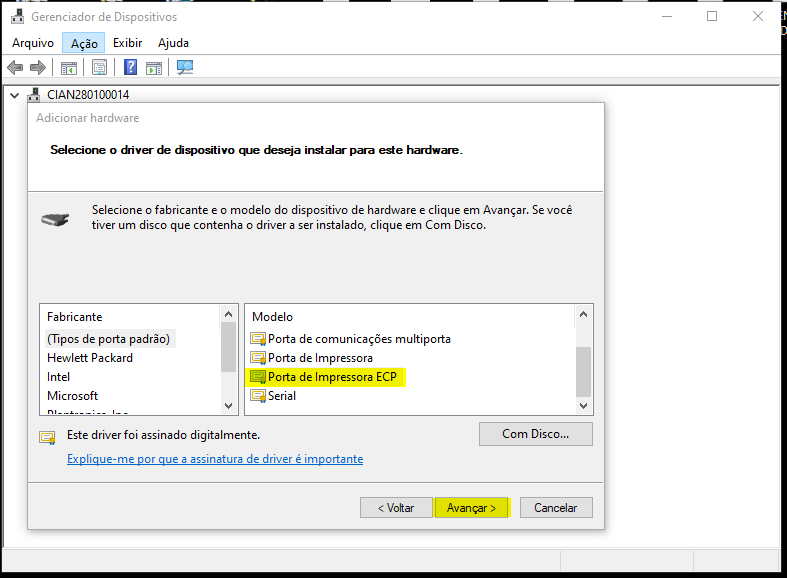
Task: Click the Modelo list scrollbar thumb
Action: [x=583, y=372]
